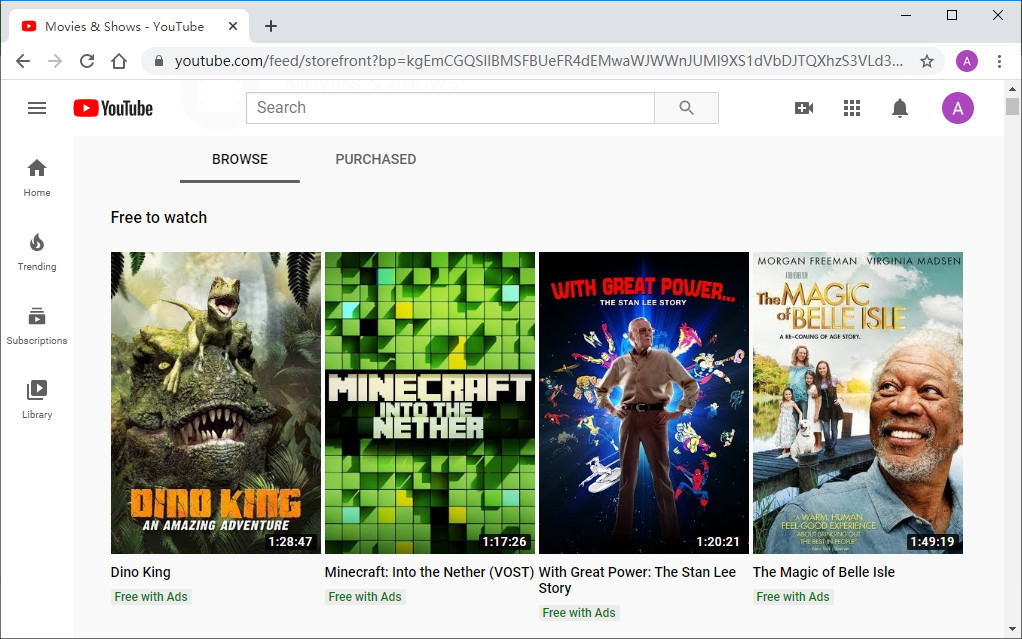Click the YouTube logo
Screen dimensions: 1022x639
tap(113, 108)
